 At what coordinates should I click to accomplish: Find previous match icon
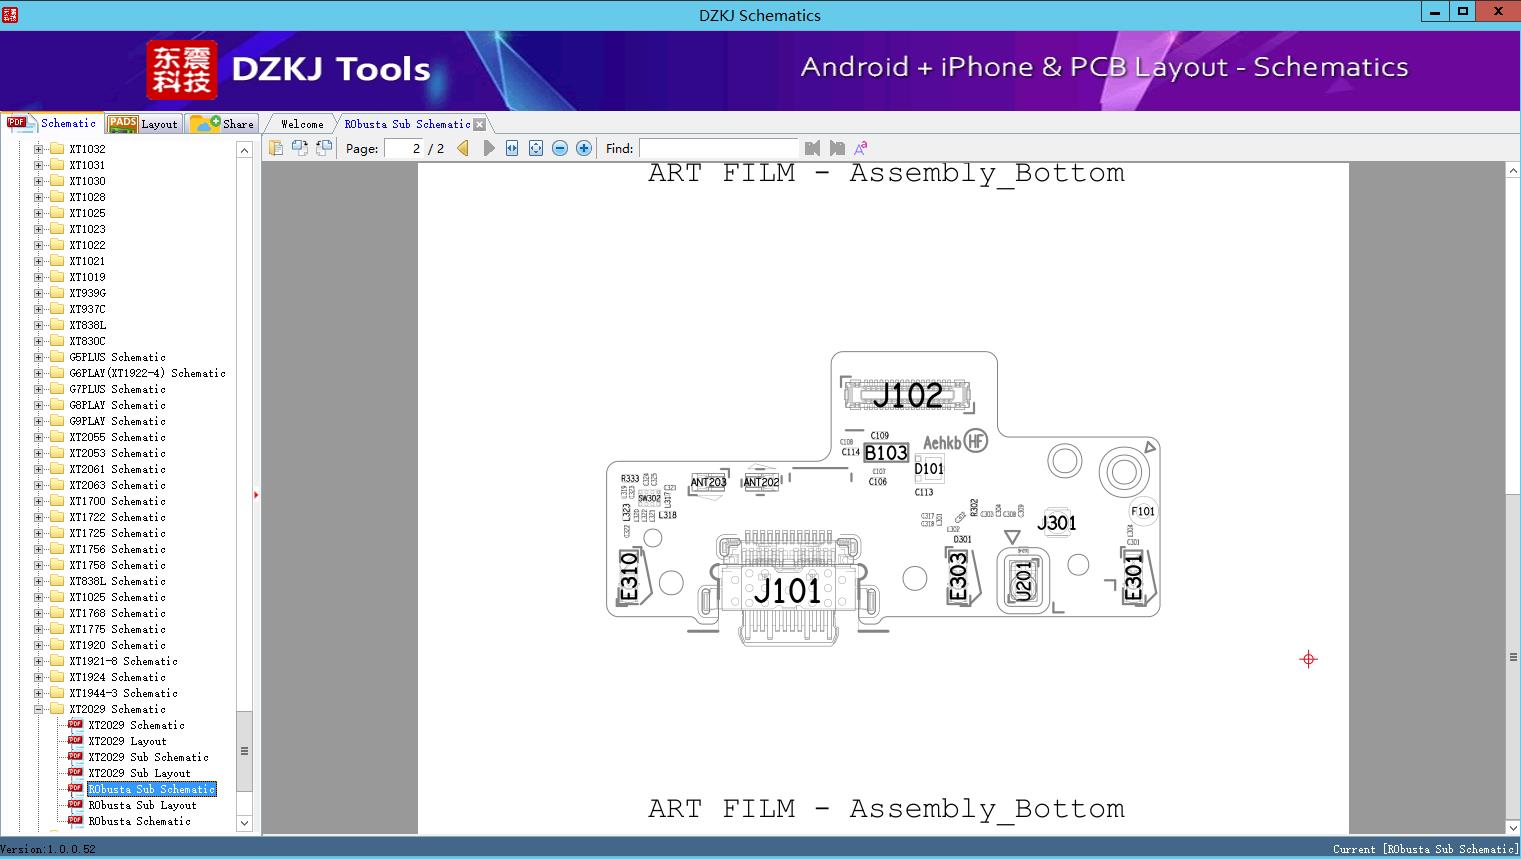click(812, 148)
